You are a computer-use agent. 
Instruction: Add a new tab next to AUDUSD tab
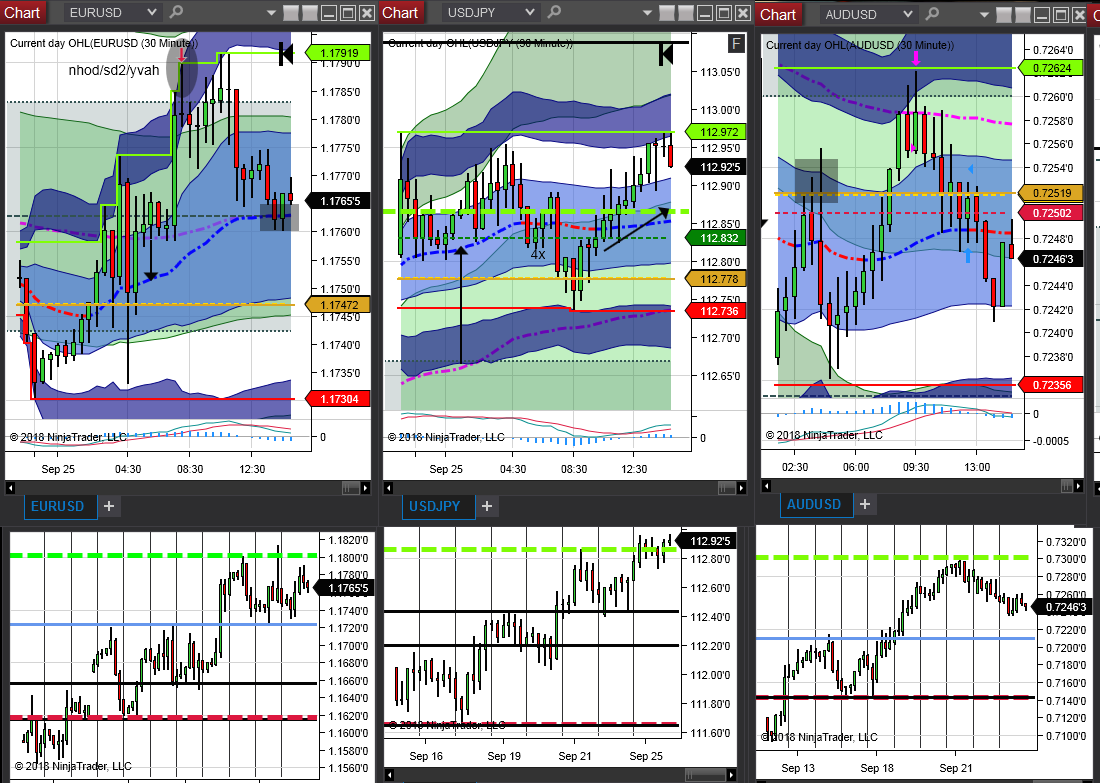coord(865,504)
